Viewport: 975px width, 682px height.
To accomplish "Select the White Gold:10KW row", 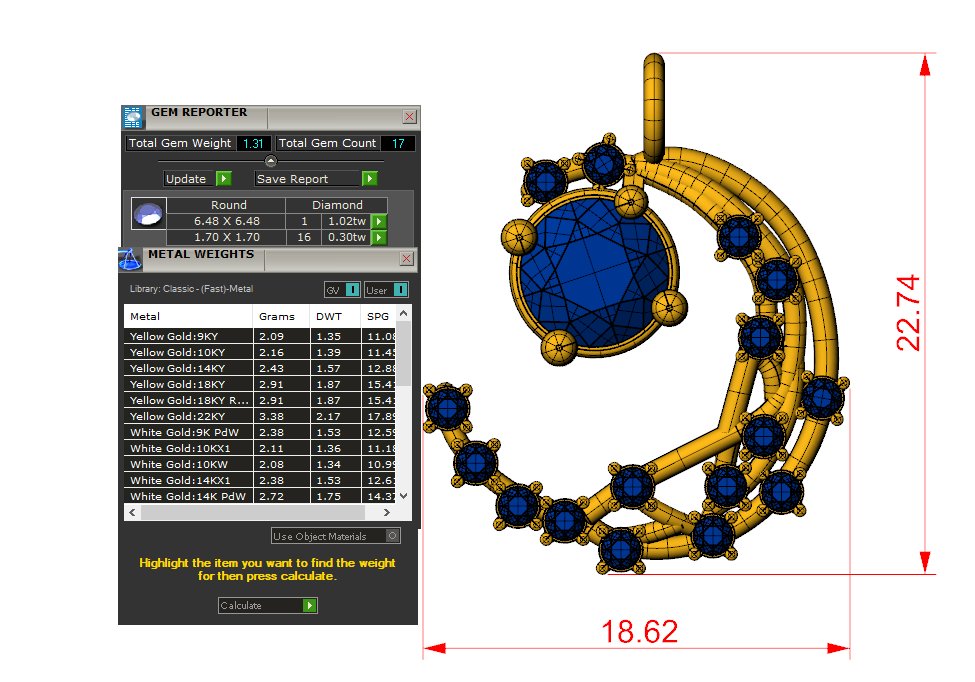I will tap(260, 464).
